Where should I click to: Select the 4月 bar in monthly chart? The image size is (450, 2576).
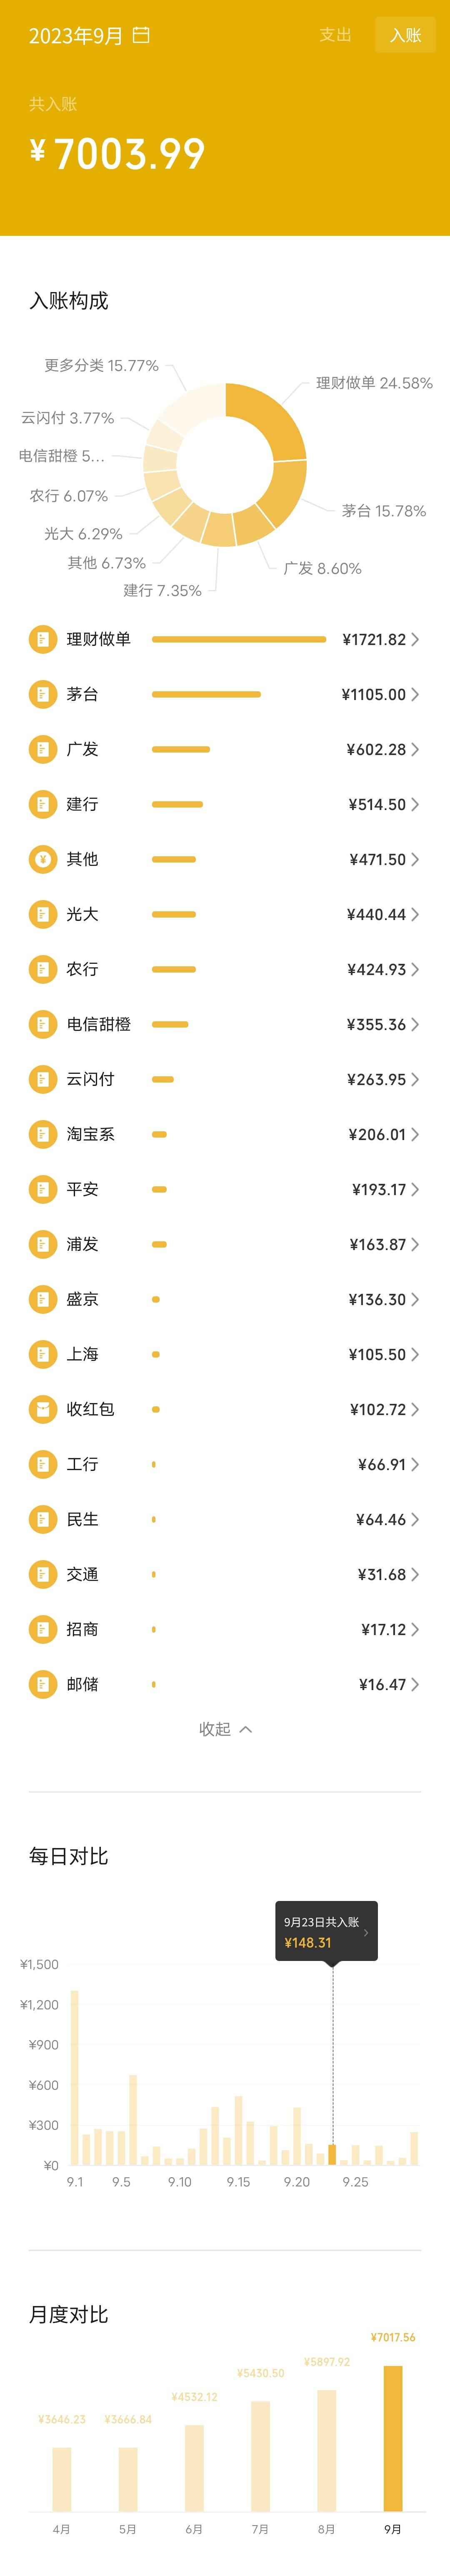(62, 2479)
